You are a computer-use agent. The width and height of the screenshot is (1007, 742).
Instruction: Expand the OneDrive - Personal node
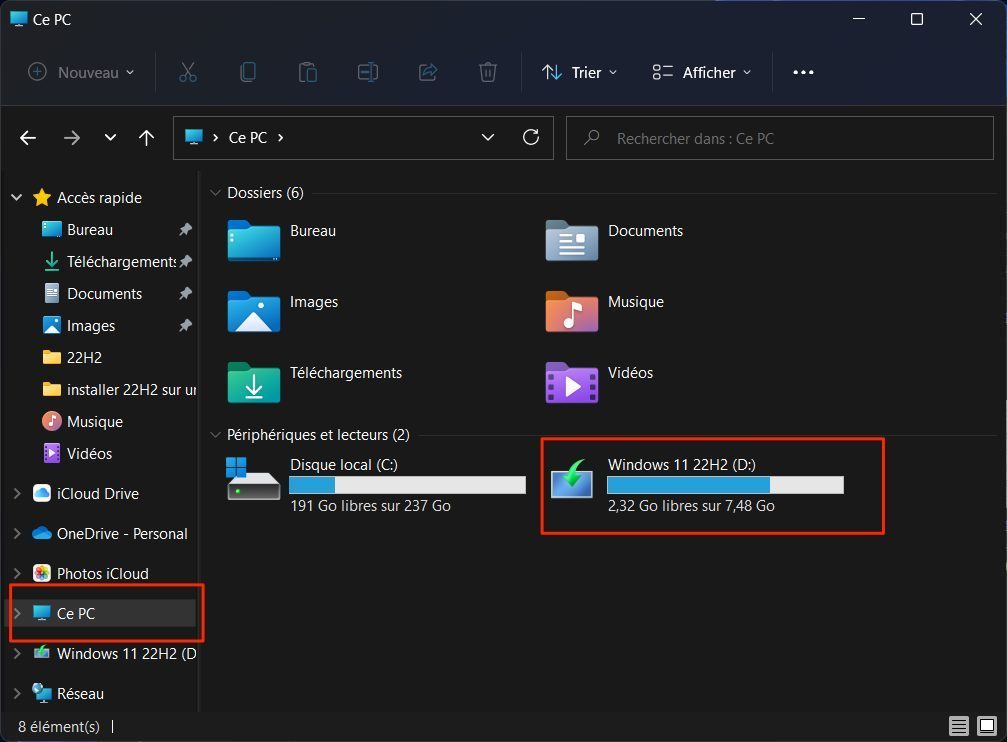[17, 533]
